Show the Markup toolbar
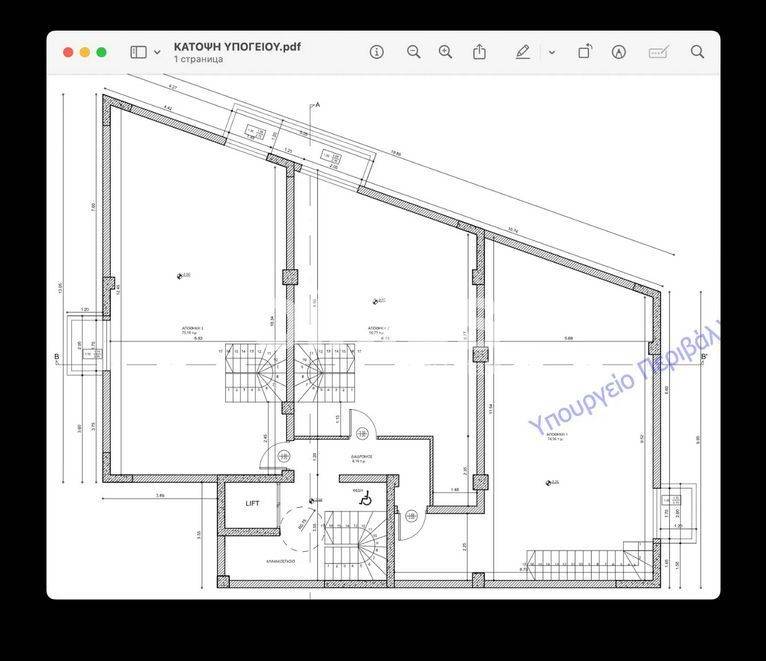This screenshot has height=661, width=766. pos(619,52)
